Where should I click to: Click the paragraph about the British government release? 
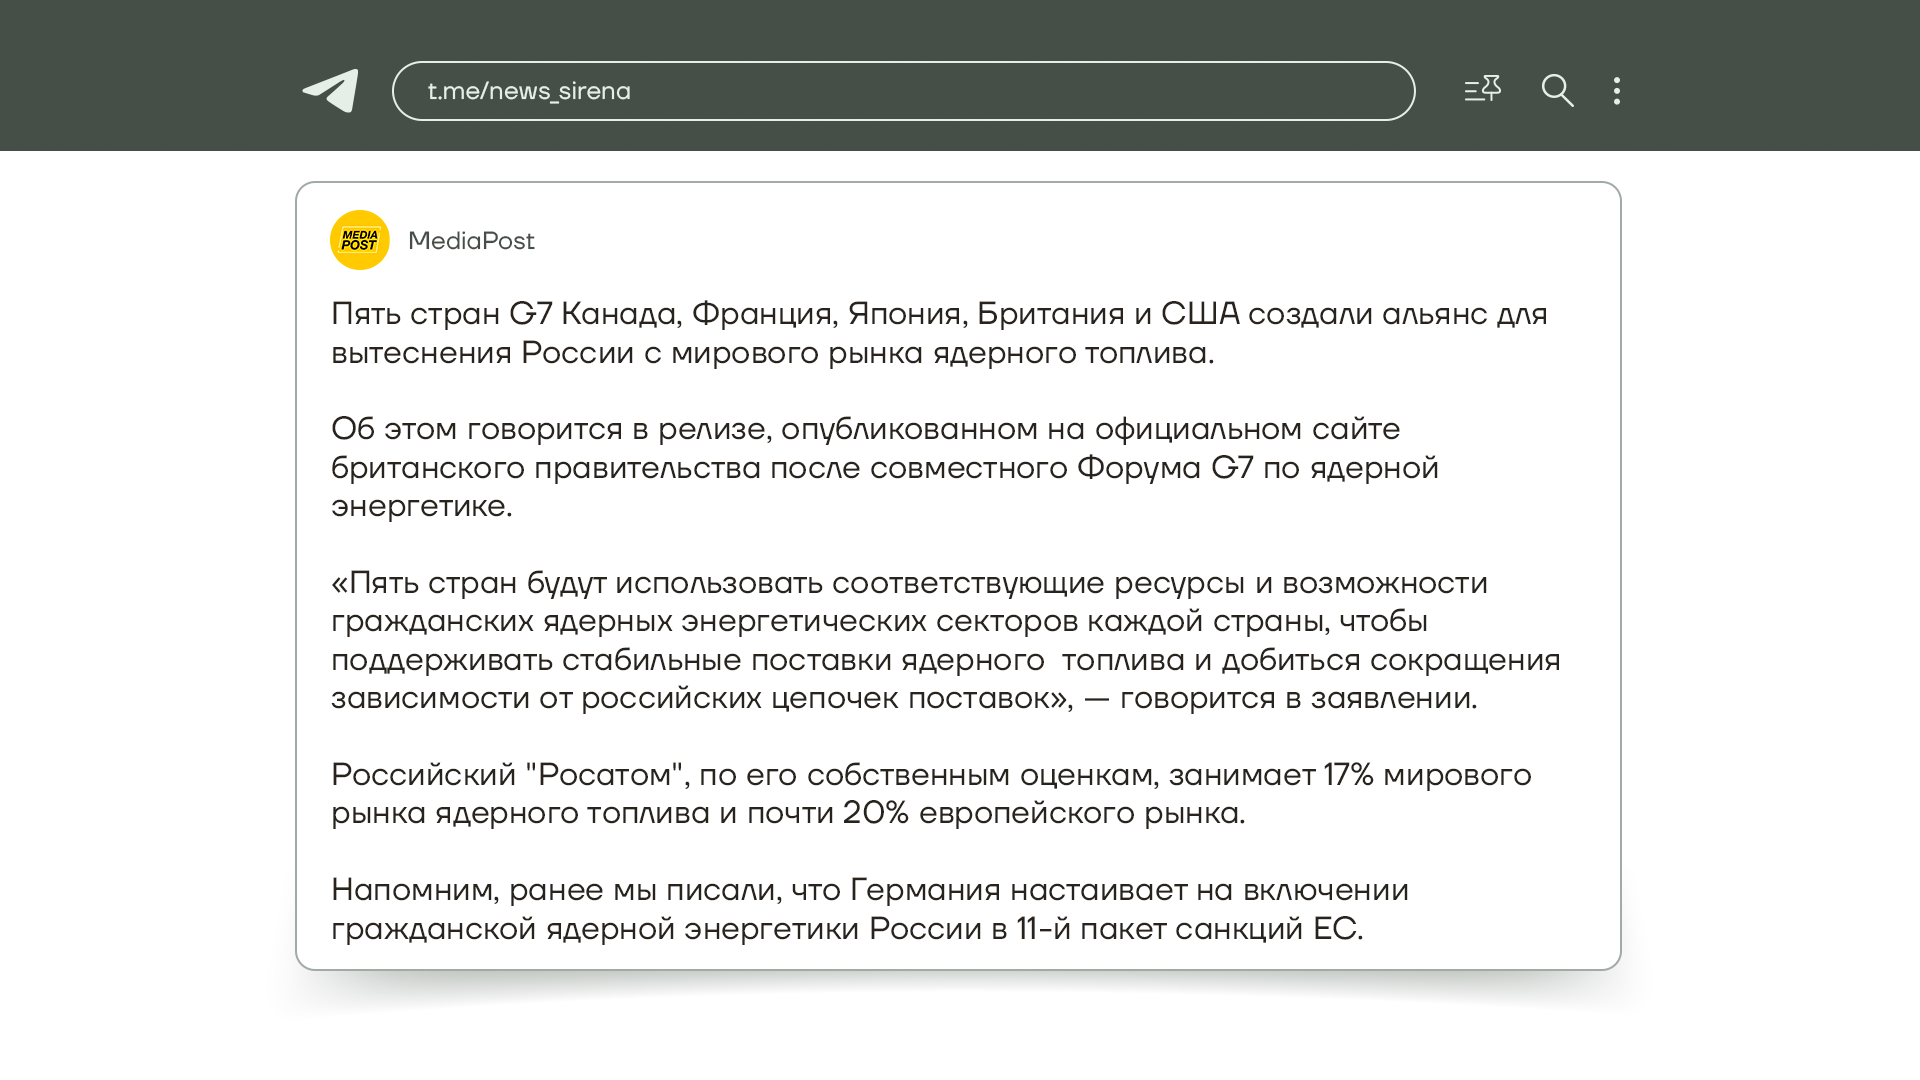(884, 467)
